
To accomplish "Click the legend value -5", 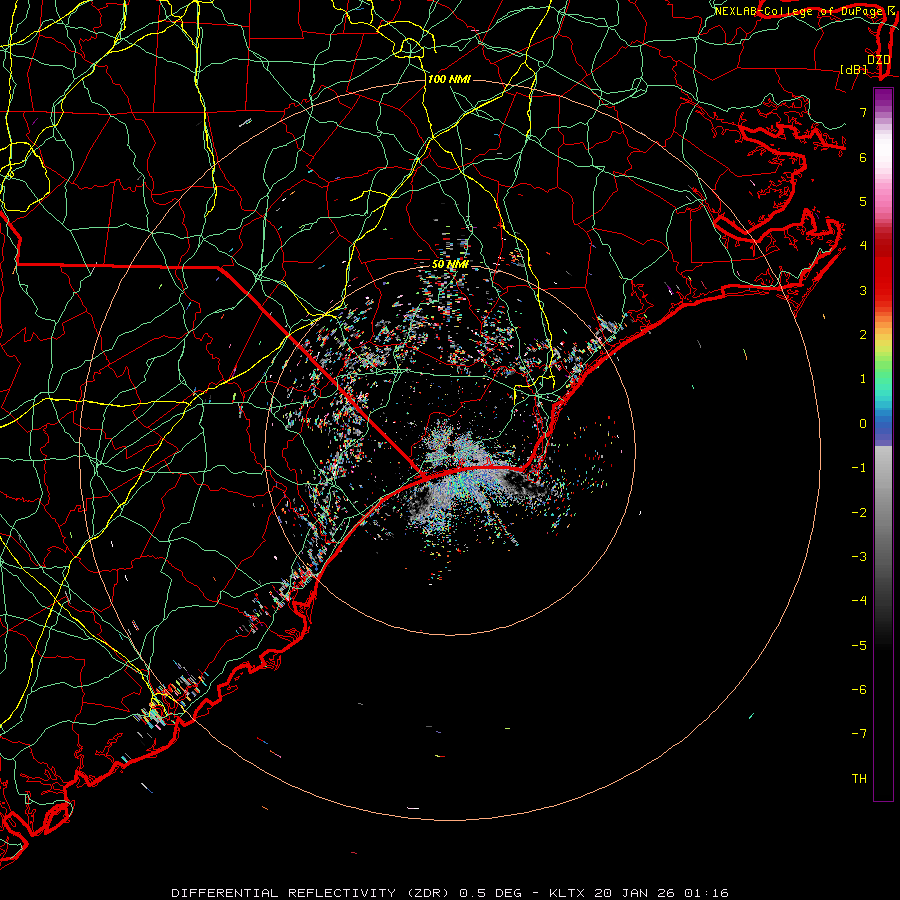I will (859, 646).
